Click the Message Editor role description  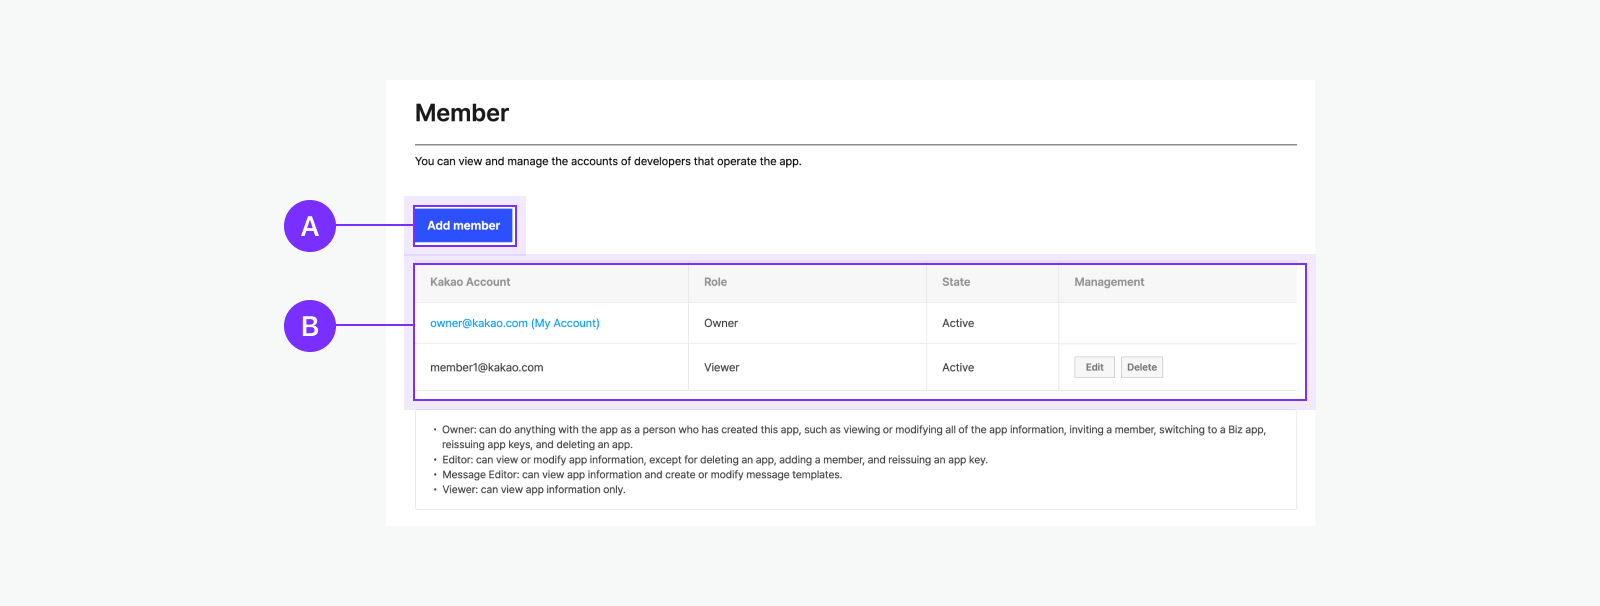point(642,475)
